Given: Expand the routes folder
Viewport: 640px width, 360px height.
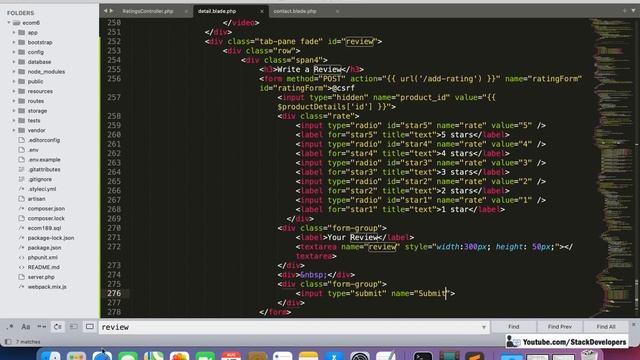Looking at the screenshot, I should tap(14, 101).
